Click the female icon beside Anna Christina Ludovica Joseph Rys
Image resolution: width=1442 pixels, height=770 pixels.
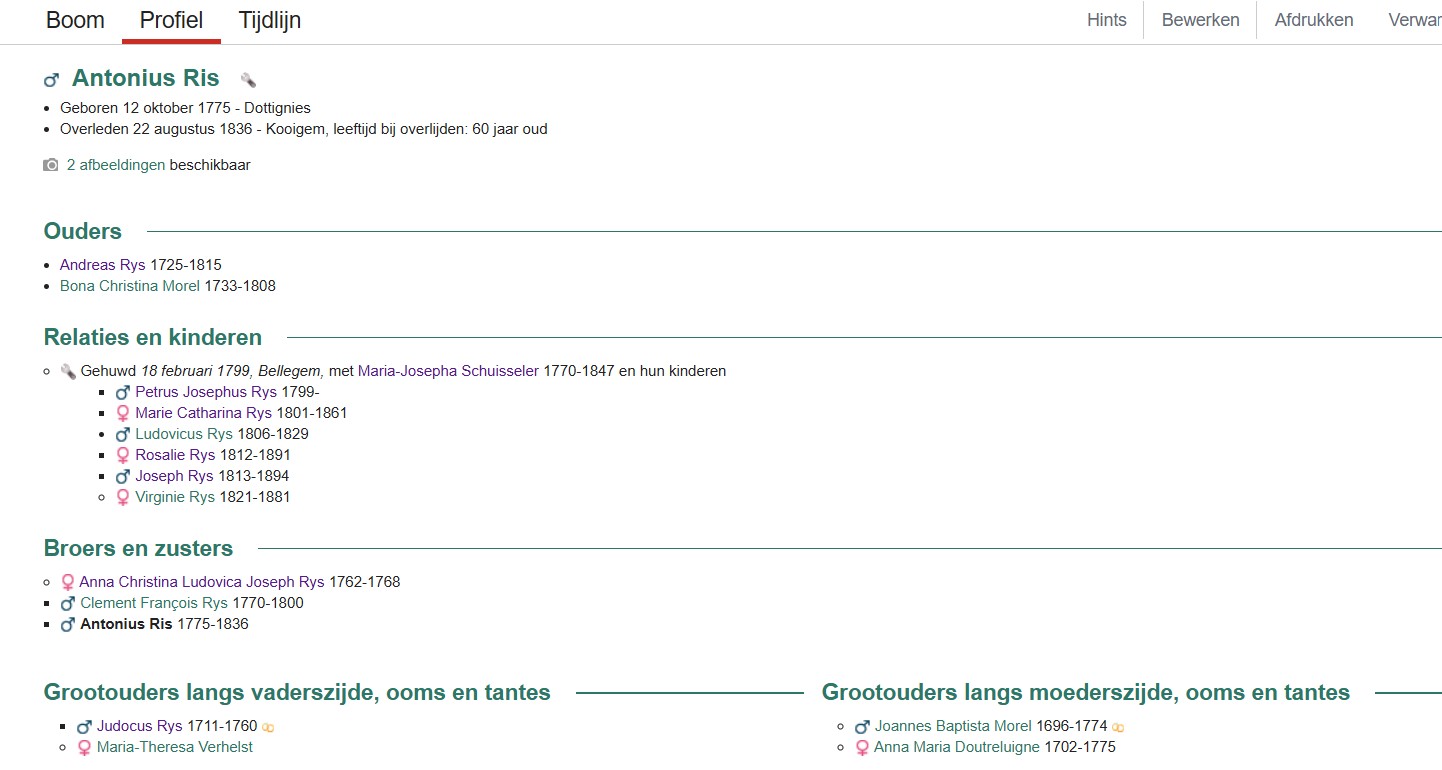tap(67, 581)
